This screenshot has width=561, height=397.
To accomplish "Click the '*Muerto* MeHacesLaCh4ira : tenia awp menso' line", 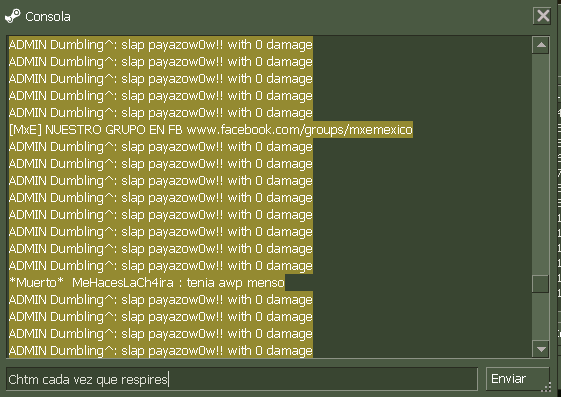I will [147, 283].
